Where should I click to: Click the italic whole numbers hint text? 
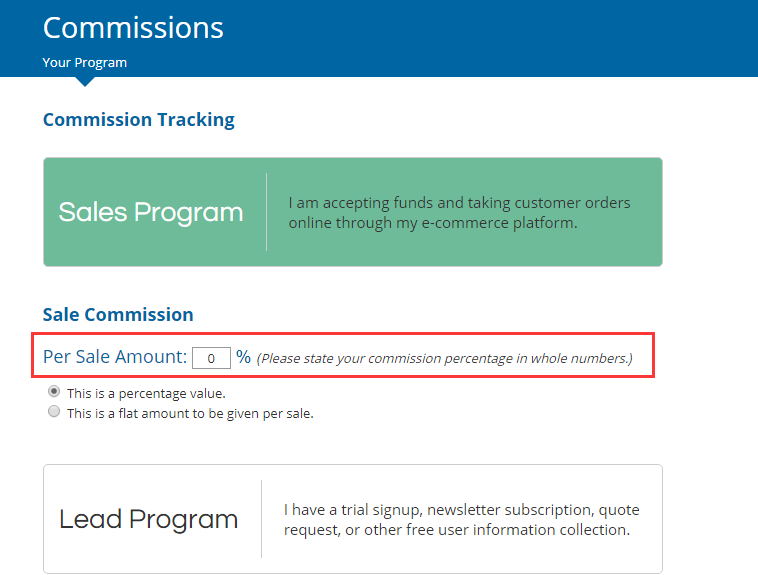point(445,358)
